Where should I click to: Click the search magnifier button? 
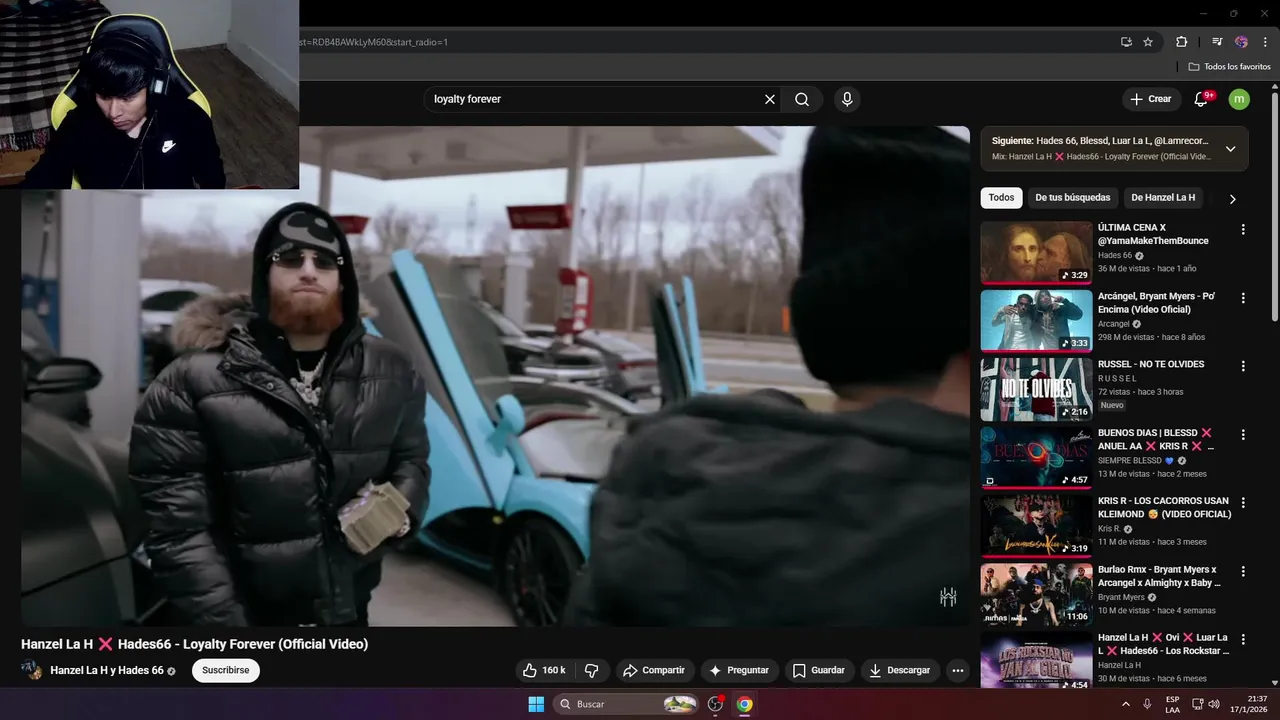pos(802,99)
